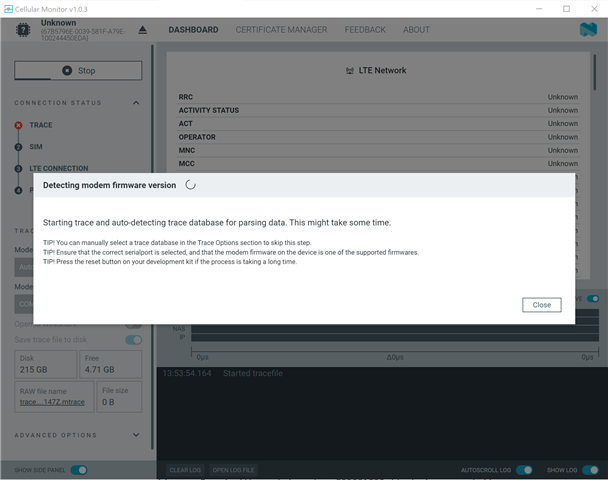Click the Nordic Semiconductor logo
The width and height of the screenshot is (608, 480).
point(587,30)
